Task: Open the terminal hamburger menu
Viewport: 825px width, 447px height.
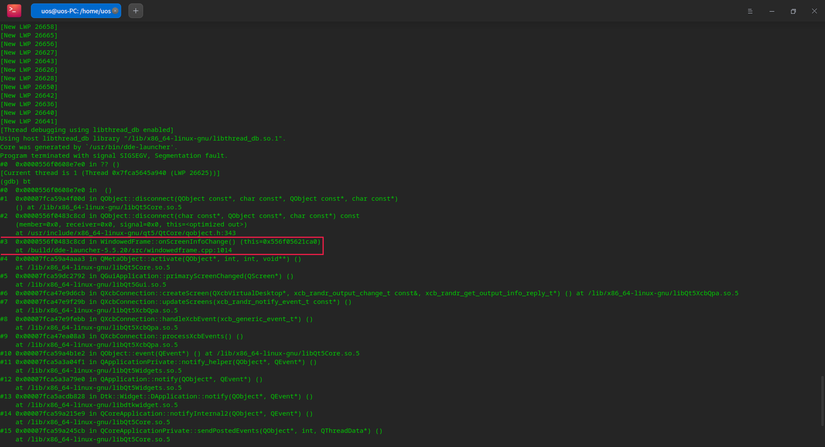Action: click(x=750, y=10)
